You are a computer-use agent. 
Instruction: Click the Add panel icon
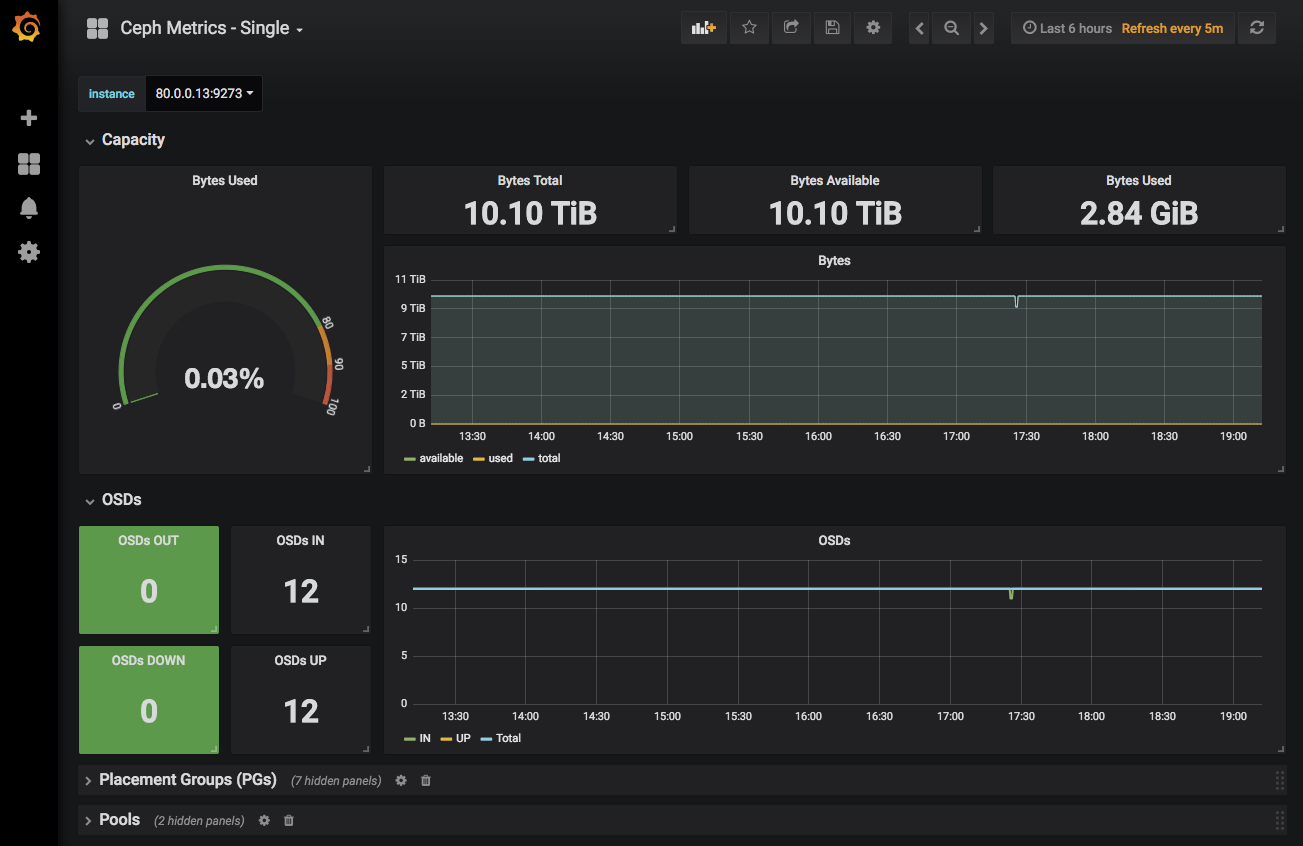click(704, 28)
